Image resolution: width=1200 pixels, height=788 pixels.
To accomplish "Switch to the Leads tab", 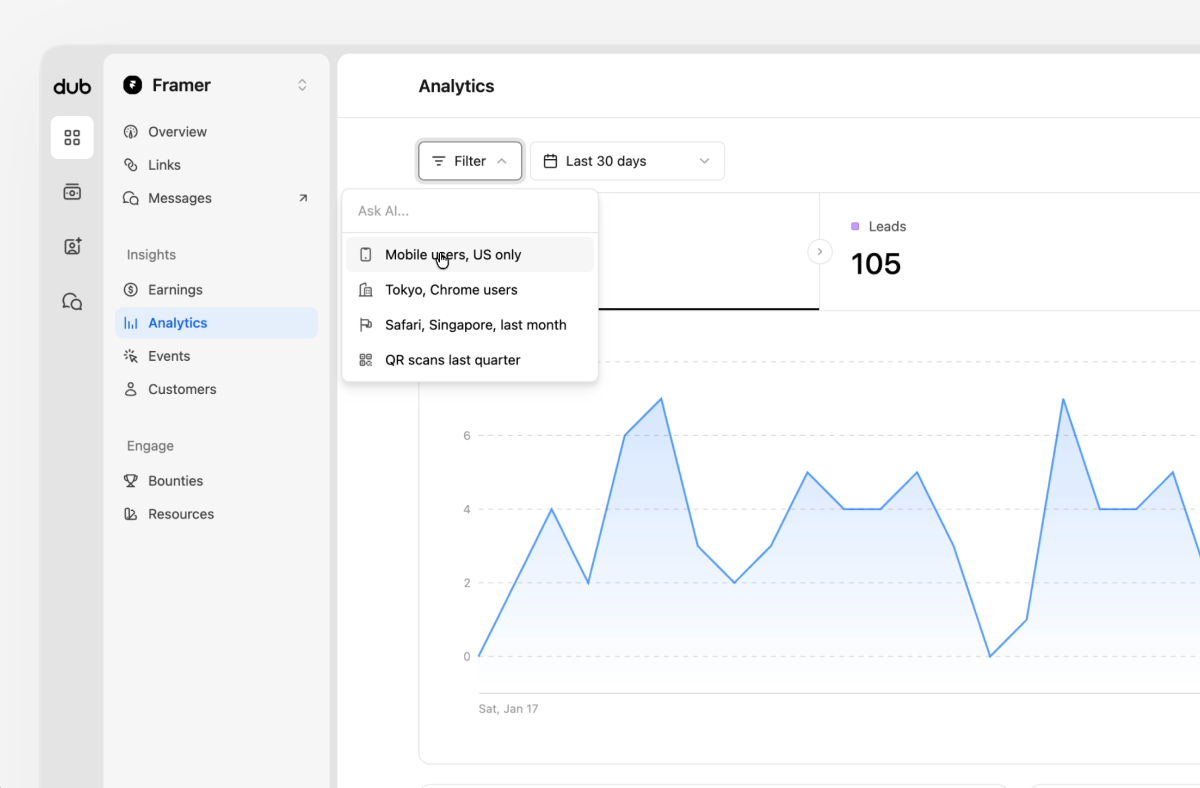I will tap(1010, 251).
